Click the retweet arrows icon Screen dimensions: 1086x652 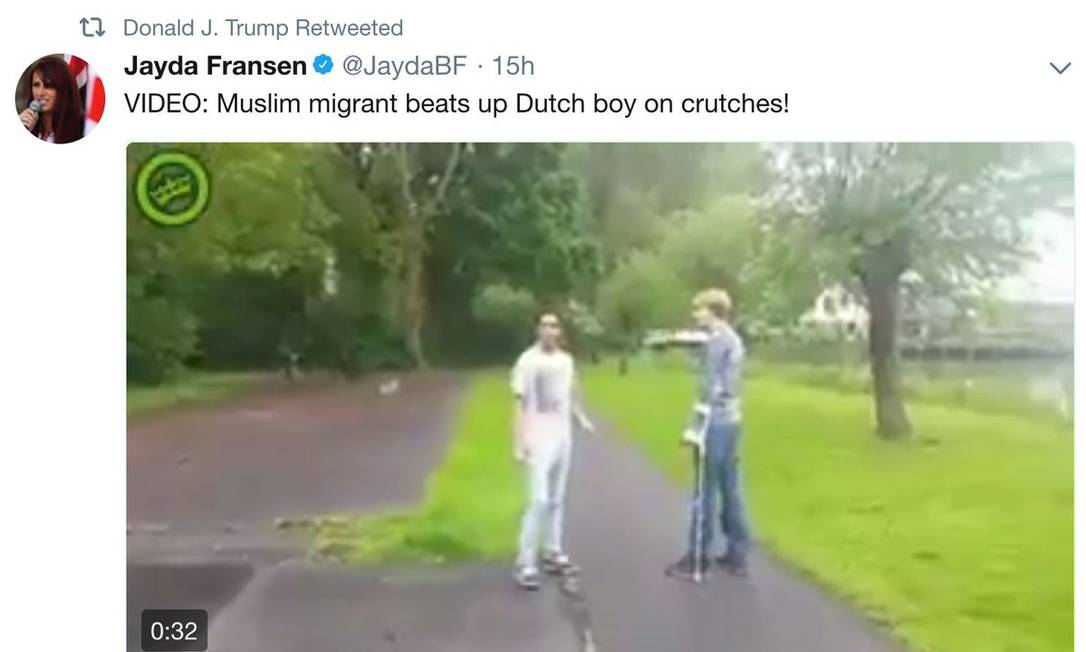pos(92,28)
